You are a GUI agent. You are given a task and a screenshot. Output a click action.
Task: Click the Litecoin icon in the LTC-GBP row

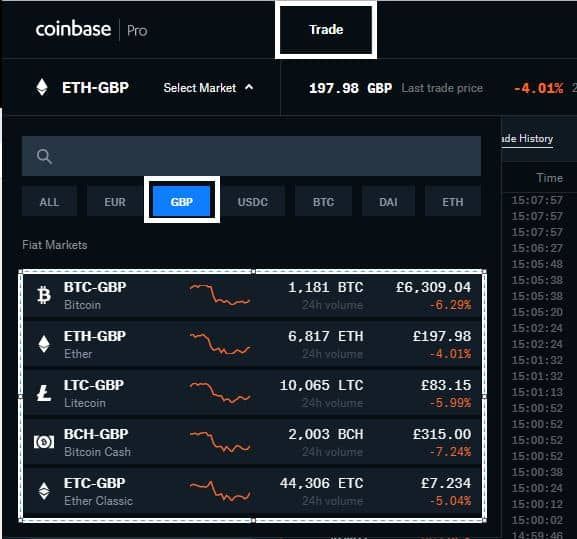[x=44, y=393]
